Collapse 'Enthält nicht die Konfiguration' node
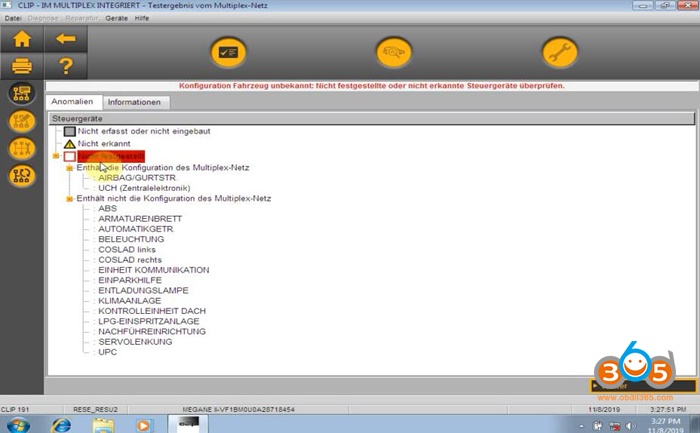Screen dimensions: 700x433 (69, 198)
